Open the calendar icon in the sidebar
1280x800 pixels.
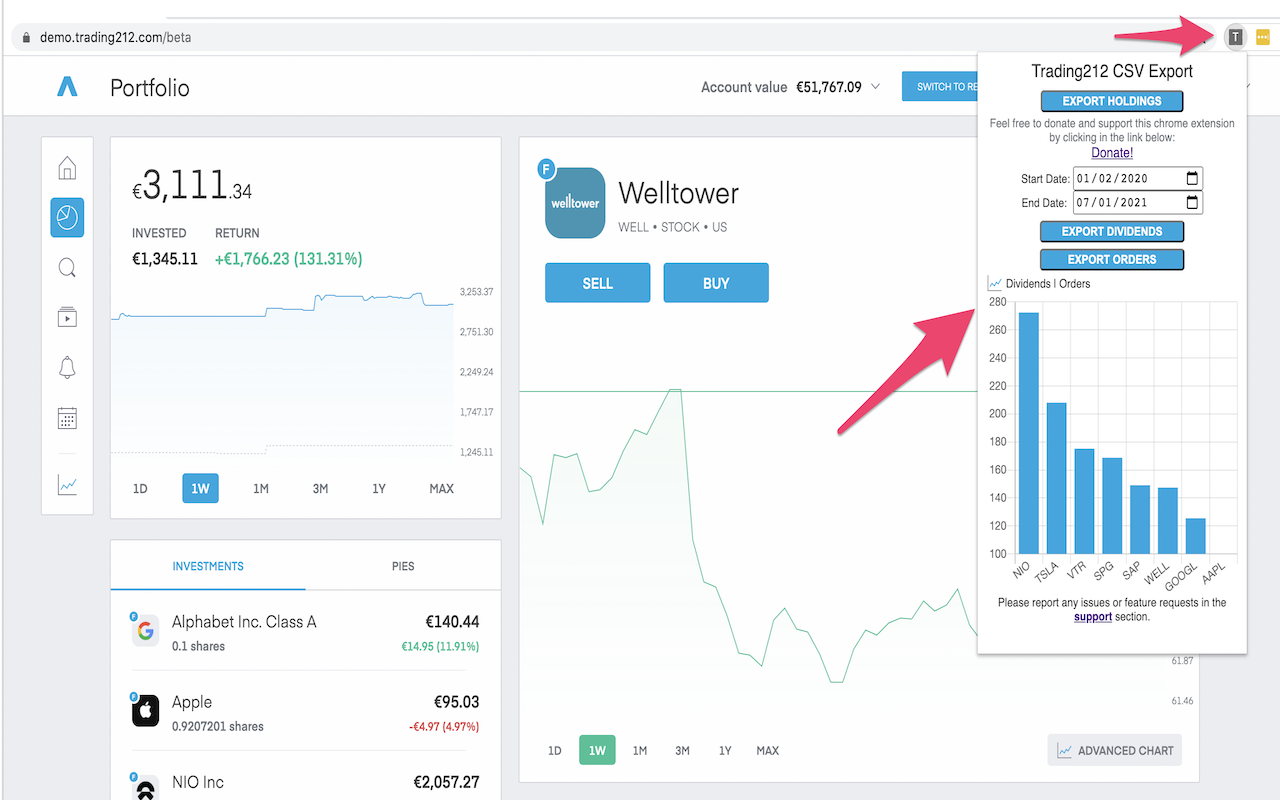66,418
